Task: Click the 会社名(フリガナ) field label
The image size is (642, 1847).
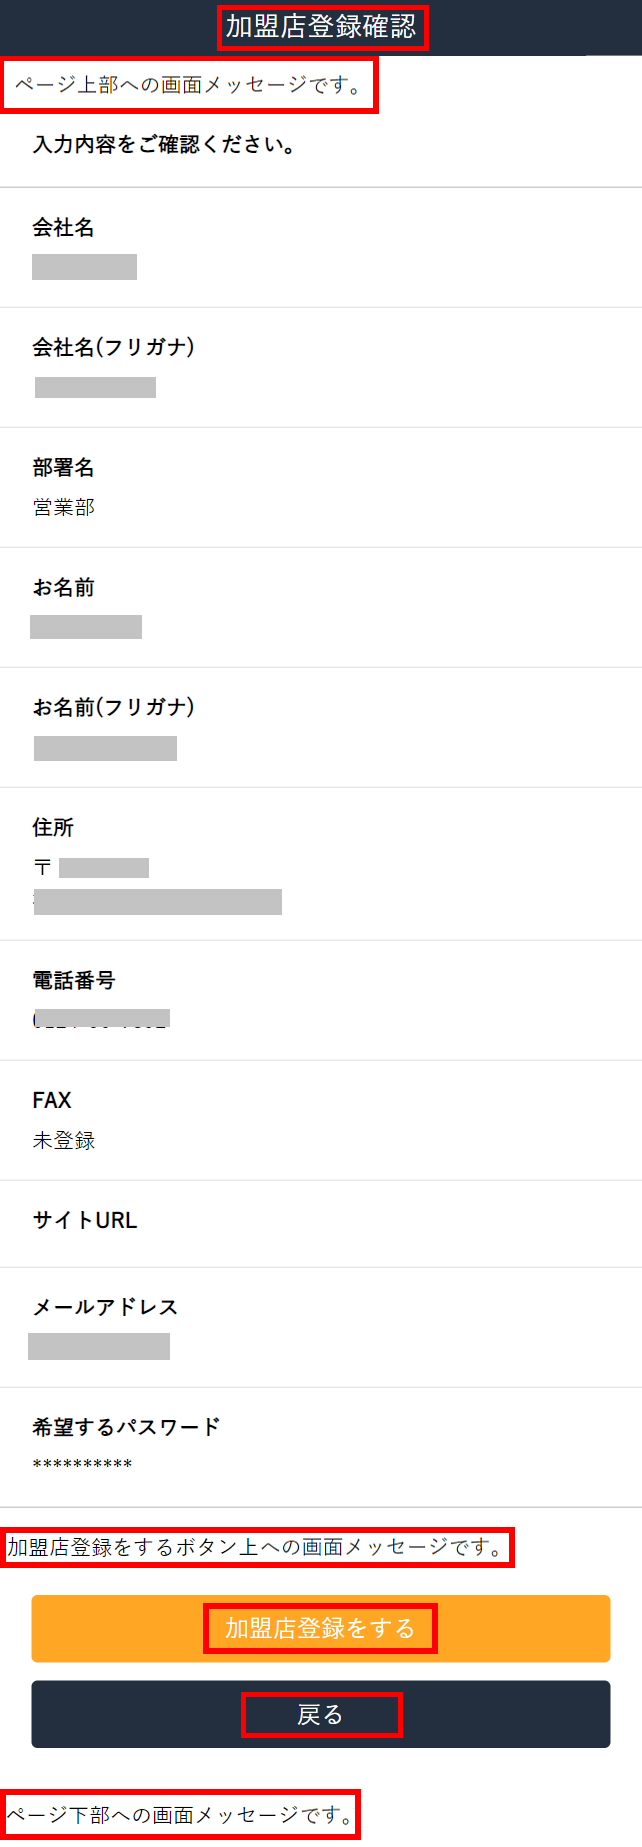Action: click(x=113, y=347)
